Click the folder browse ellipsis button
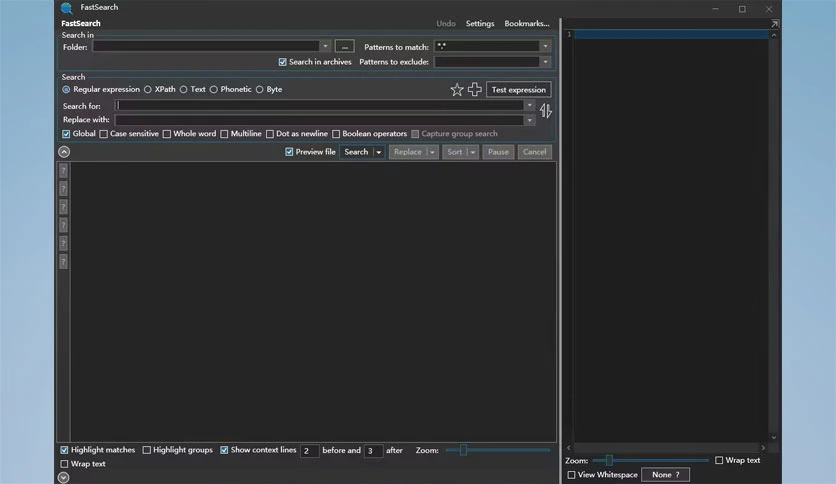The height and width of the screenshot is (484, 836). [x=344, y=47]
